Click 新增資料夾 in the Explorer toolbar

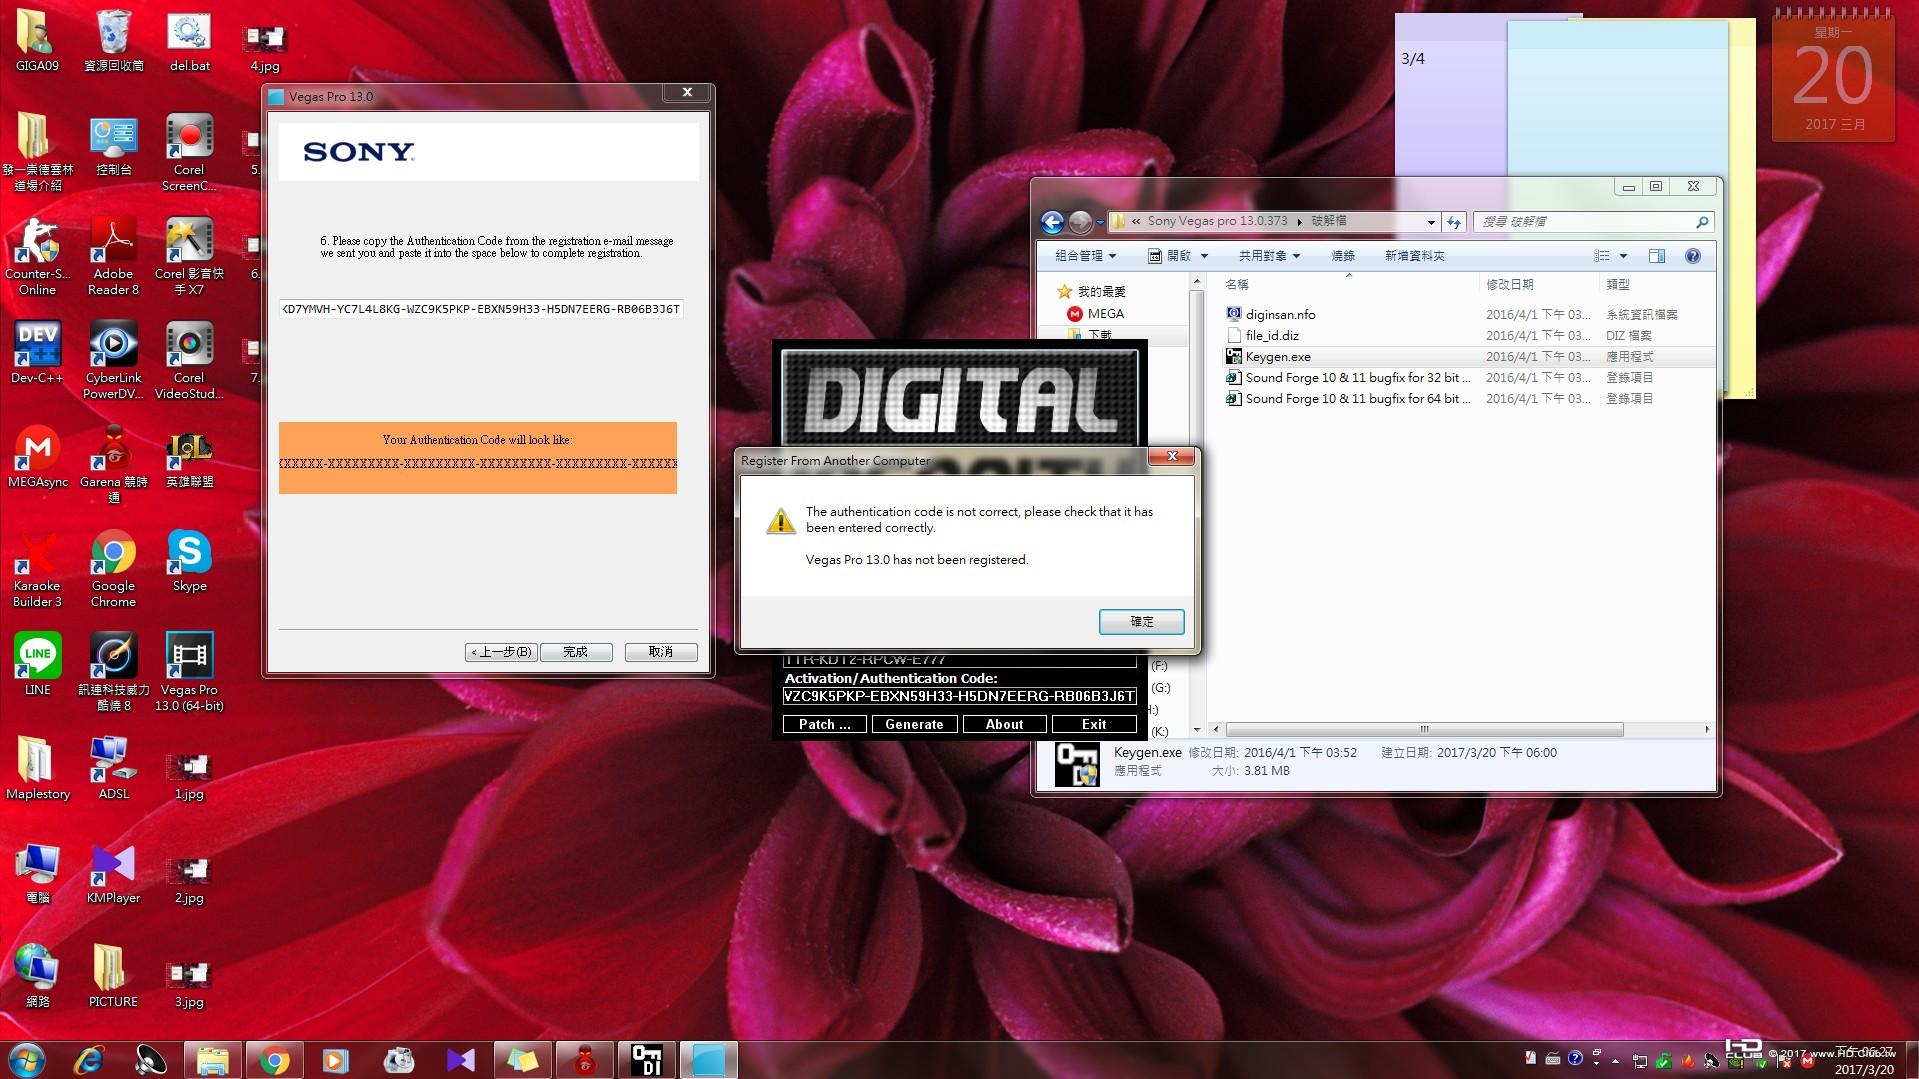1414,256
